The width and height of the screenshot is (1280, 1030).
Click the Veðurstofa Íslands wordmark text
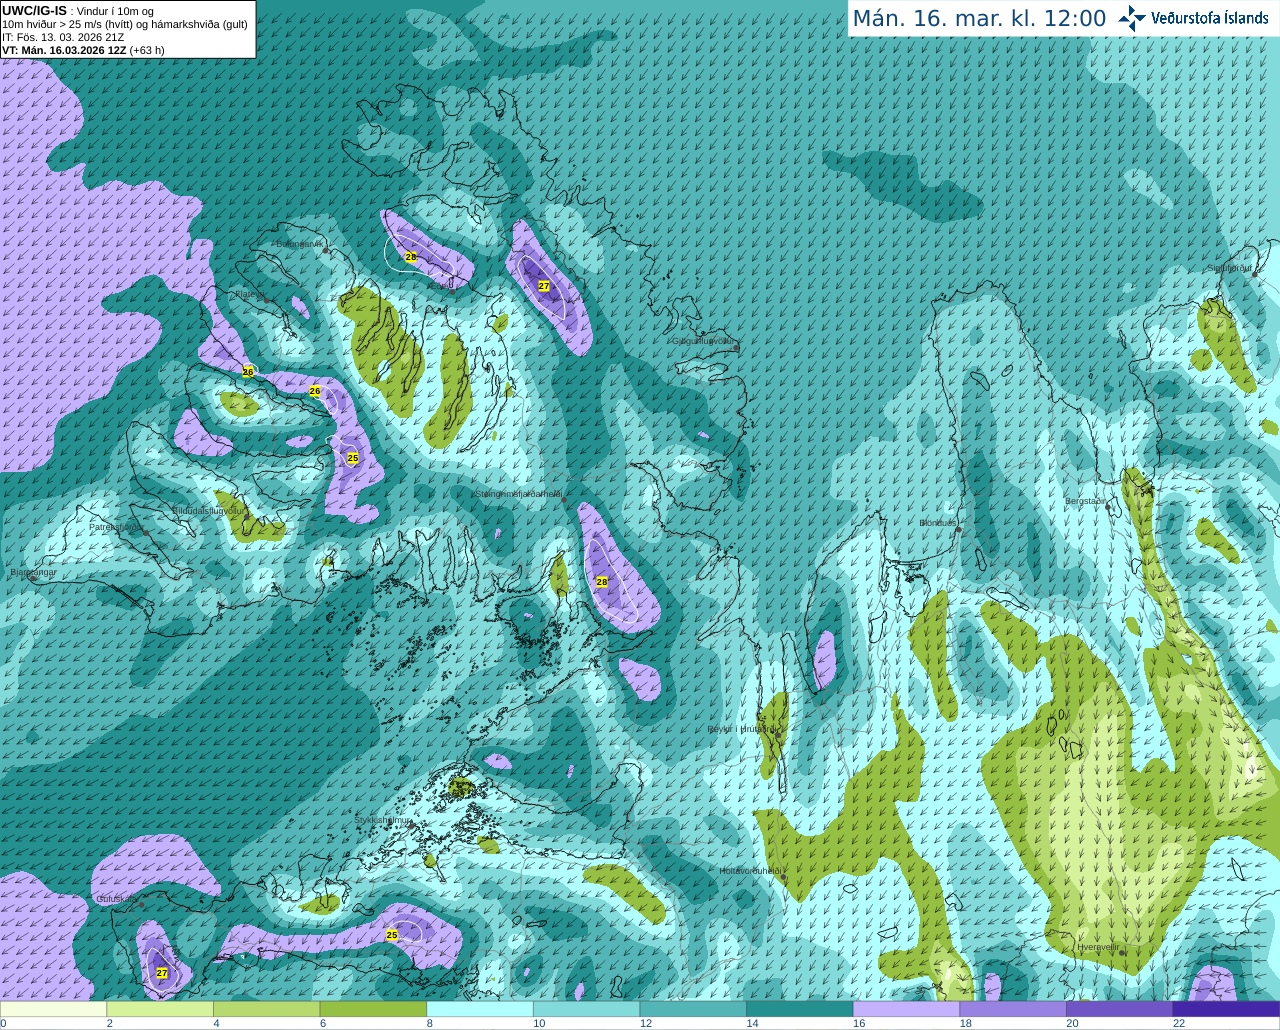point(1209,18)
